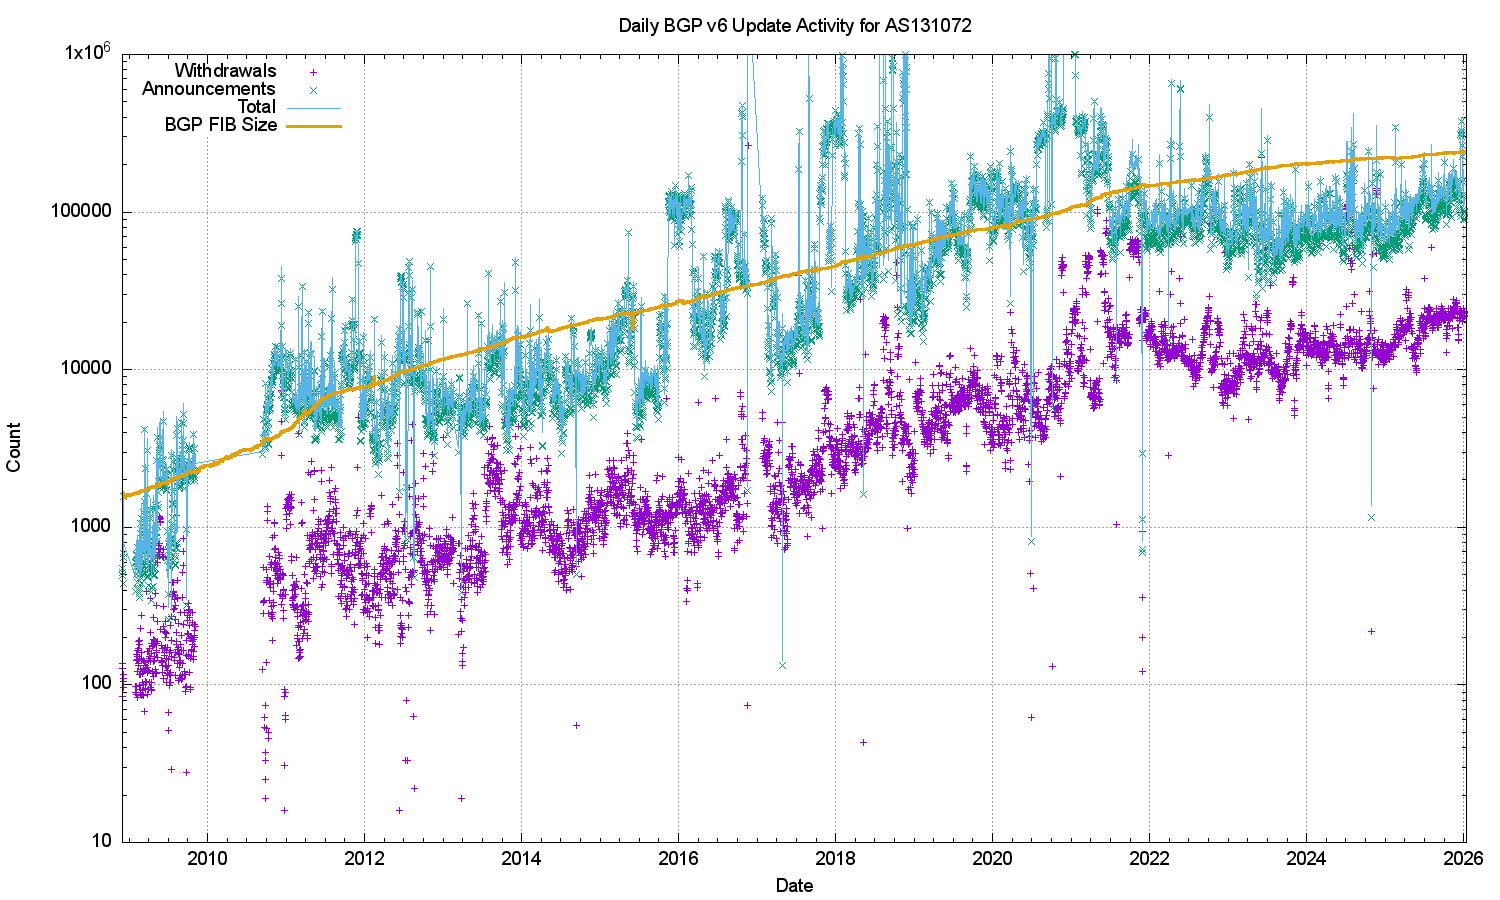Select the Total legend label
This screenshot has width=1500, height=900.
pyautogui.click(x=256, y=107)
